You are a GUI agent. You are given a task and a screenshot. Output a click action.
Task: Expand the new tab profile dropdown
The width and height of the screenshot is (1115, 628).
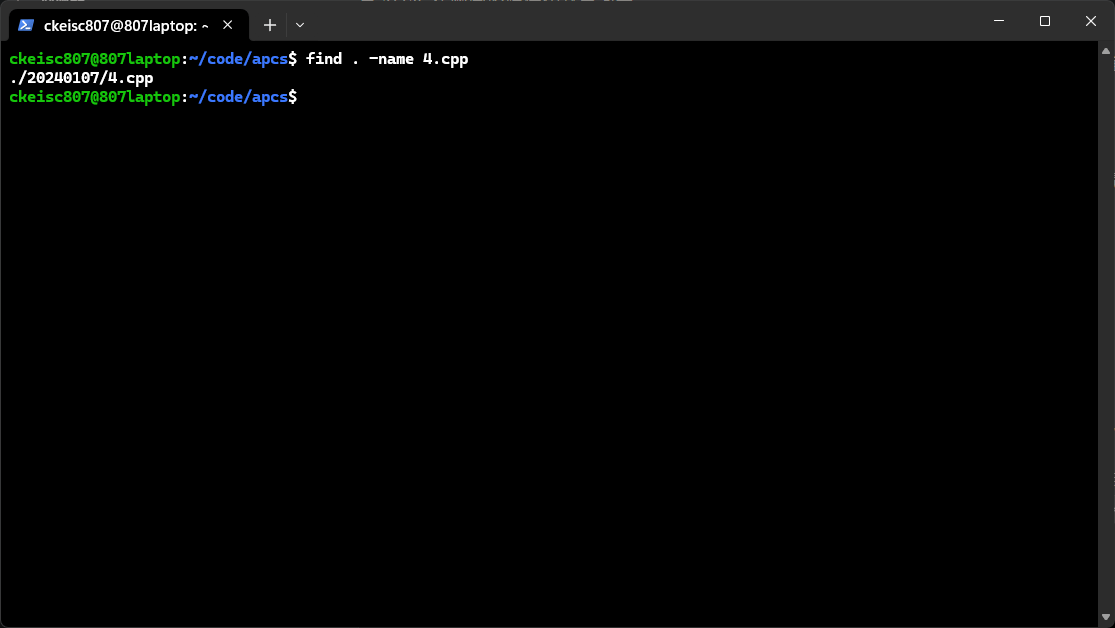(x=300, y=25)
